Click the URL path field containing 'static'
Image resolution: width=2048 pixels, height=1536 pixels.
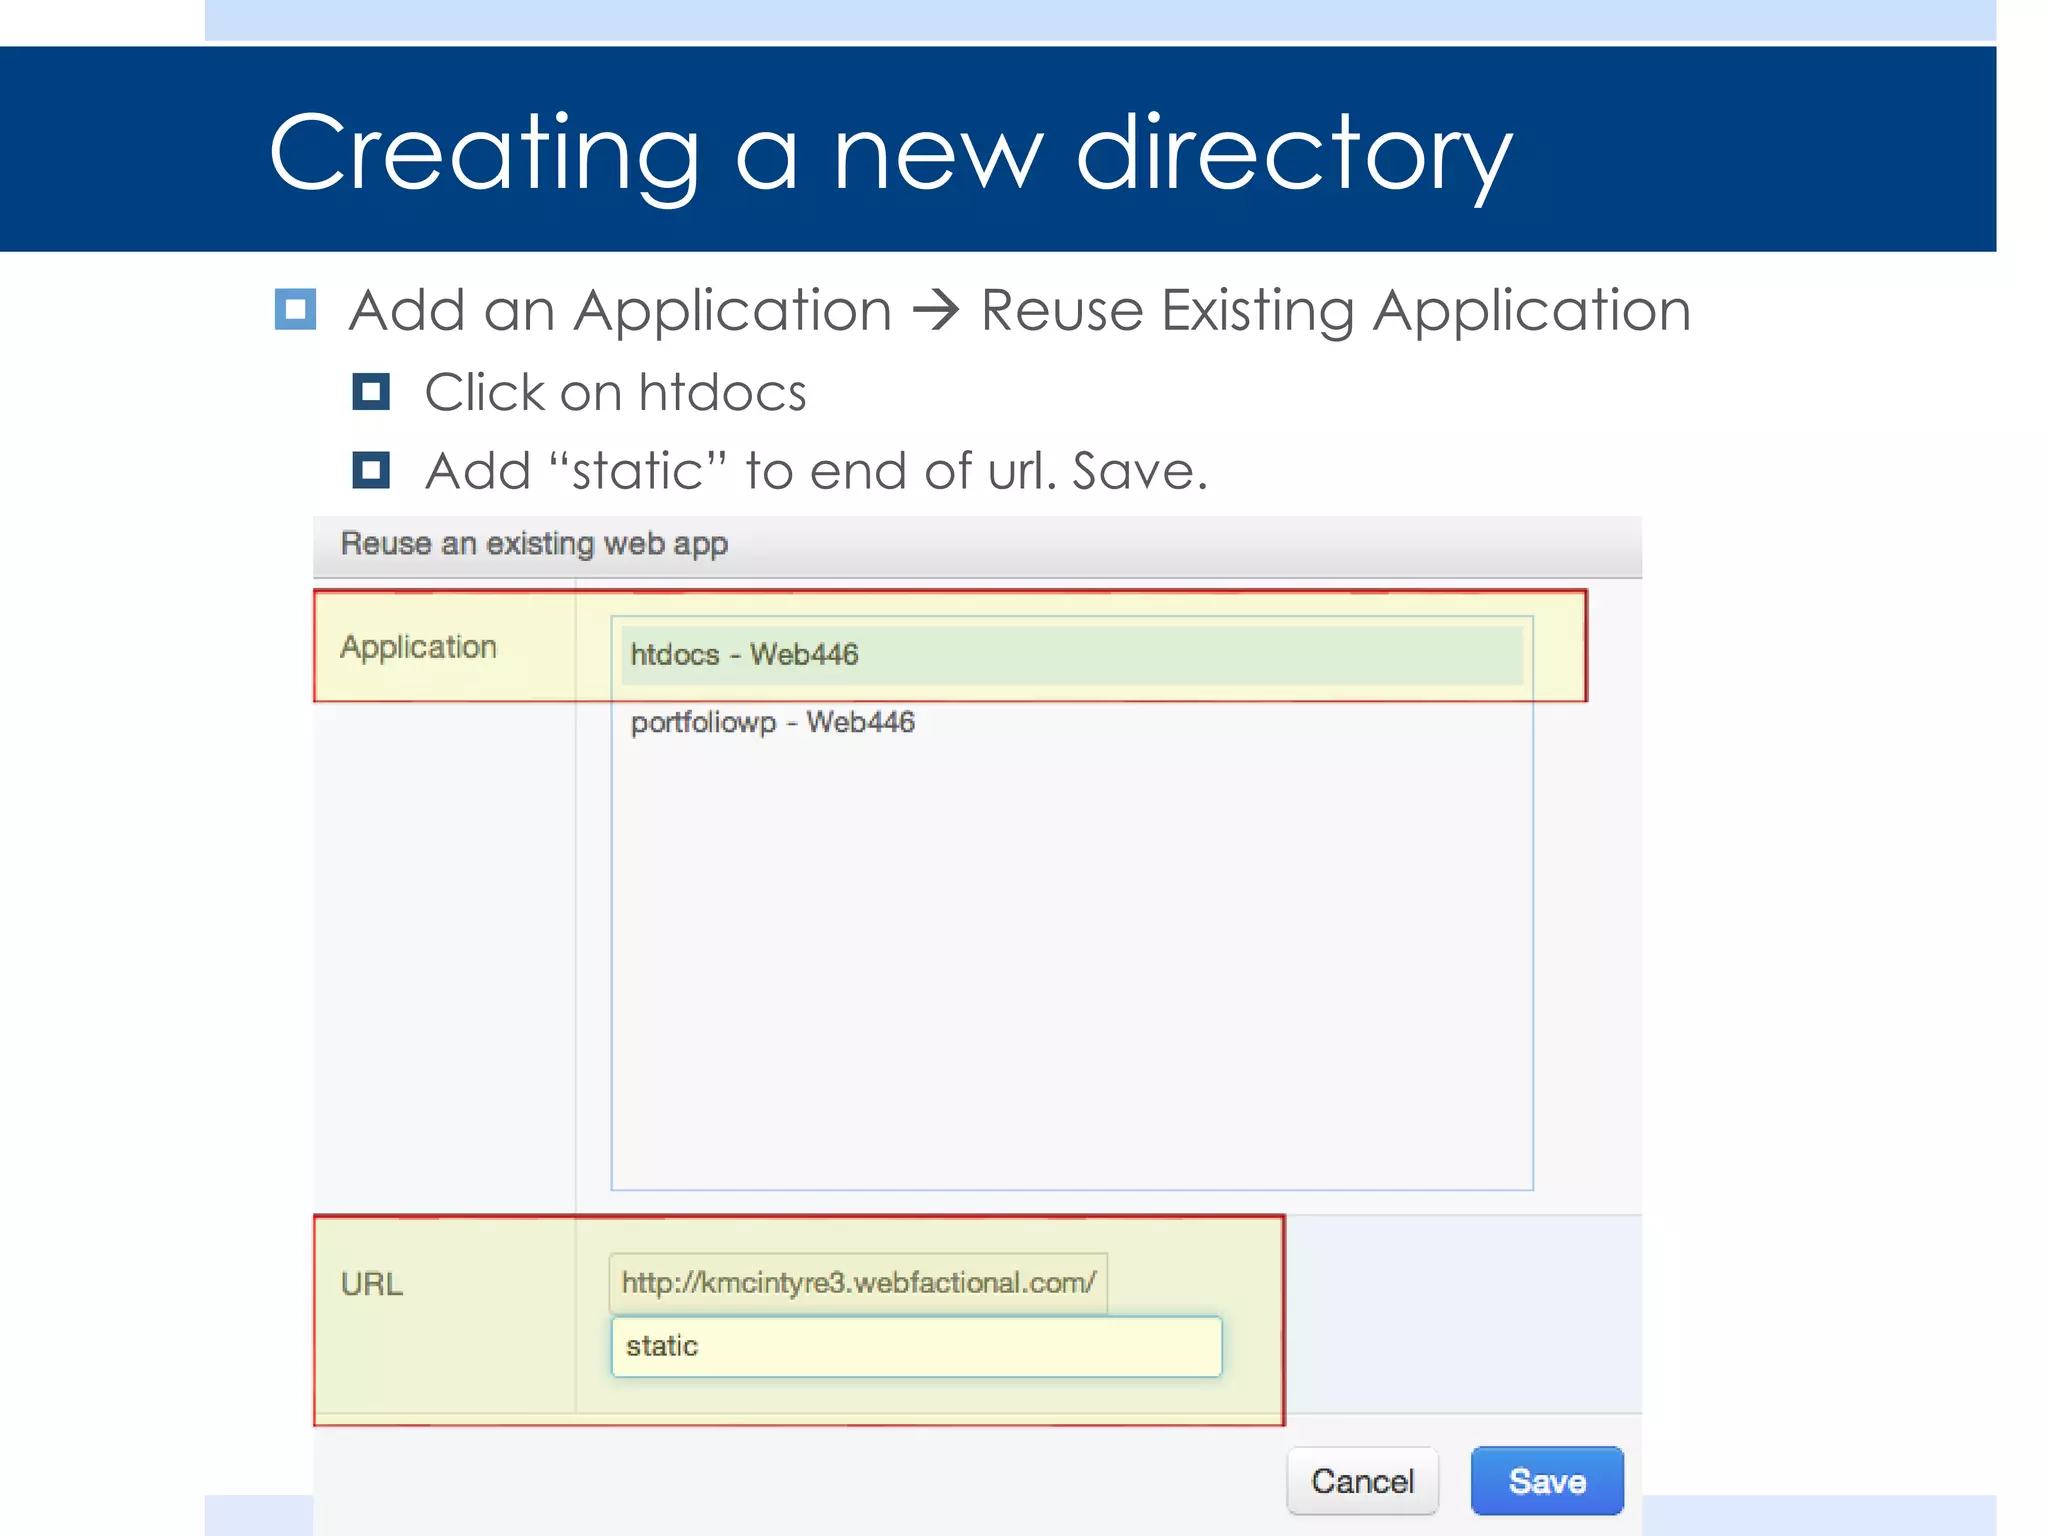click(916, 1347)
